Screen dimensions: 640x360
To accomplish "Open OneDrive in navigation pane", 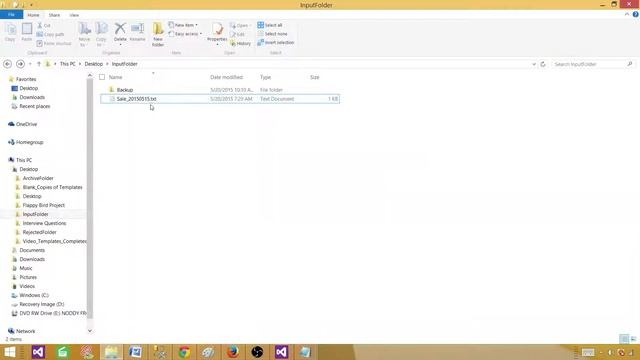I will click(27, 124).
